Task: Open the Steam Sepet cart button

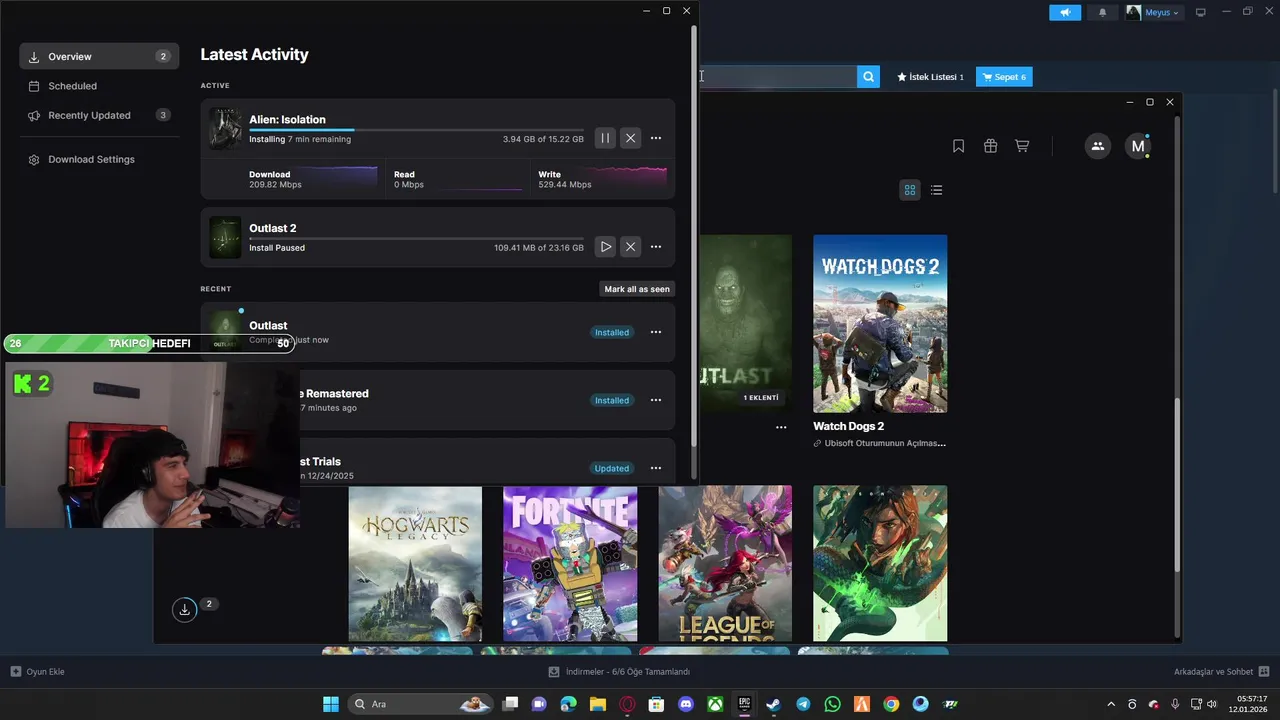Action: point(1004,77)
